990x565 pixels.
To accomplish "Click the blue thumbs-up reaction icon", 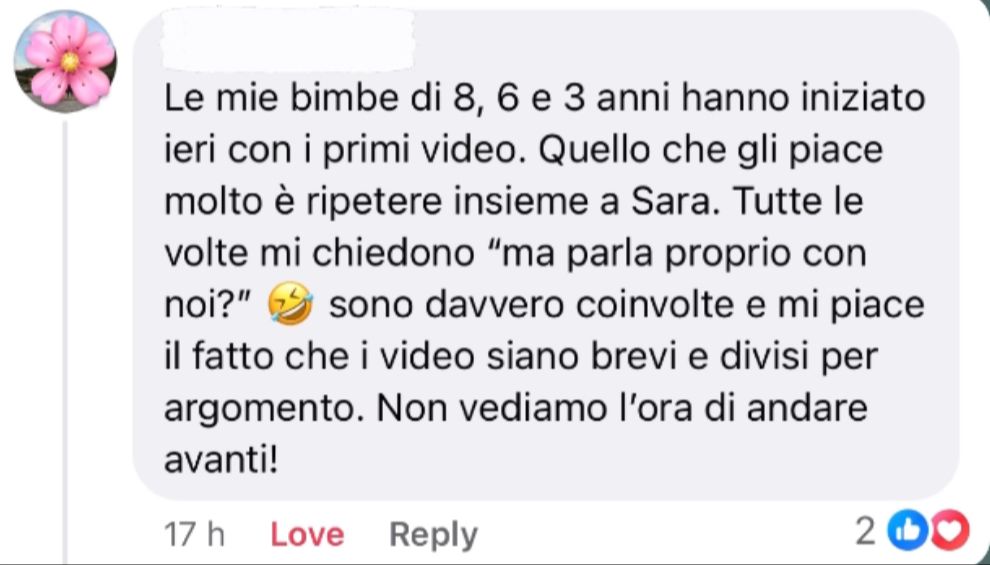I will (908, 531).
